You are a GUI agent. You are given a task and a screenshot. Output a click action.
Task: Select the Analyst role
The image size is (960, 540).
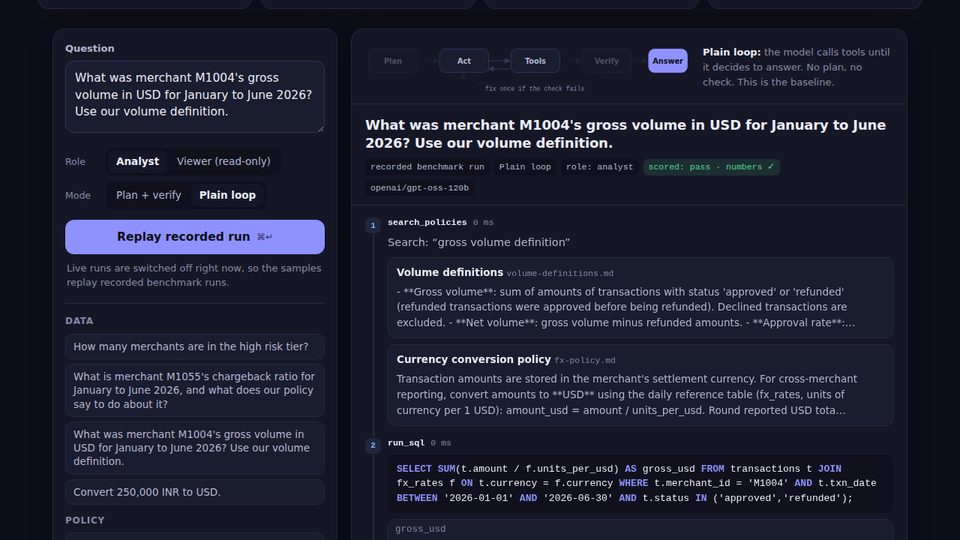coord(137,161)
